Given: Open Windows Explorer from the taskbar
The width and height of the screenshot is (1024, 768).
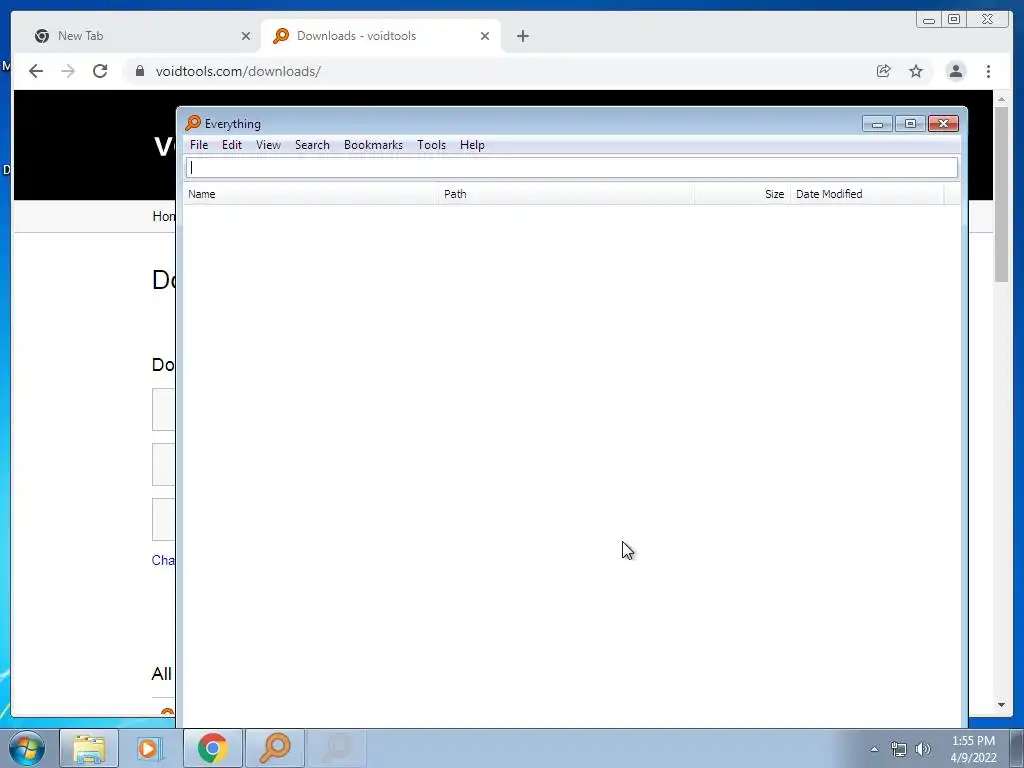Looking at the screenshot, I should (89, 748).
